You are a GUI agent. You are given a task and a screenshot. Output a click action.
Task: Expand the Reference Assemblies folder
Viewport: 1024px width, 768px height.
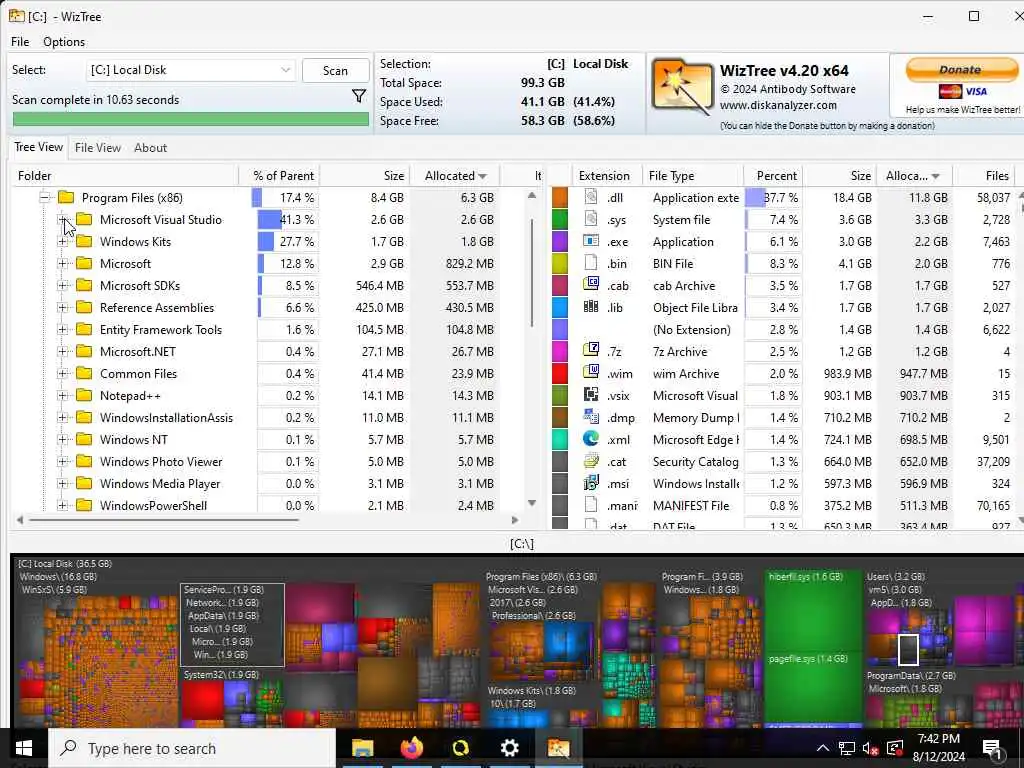point(63,308)
